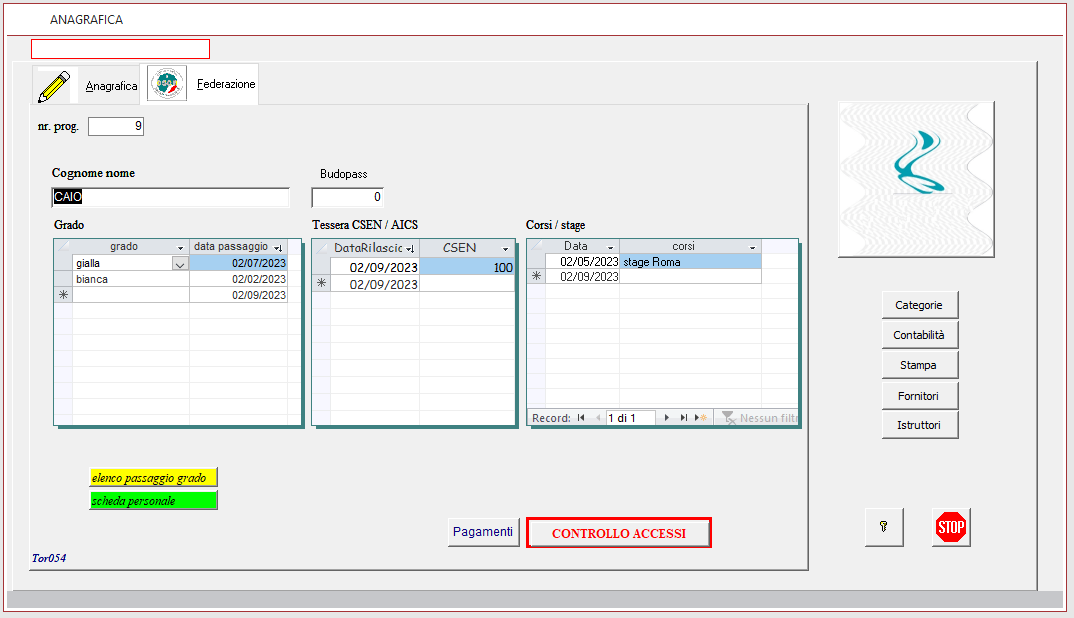The height and width of the screenshot is (618, 1074).
Task: Open grado column header dropdown
Action: tap(180, 247)
